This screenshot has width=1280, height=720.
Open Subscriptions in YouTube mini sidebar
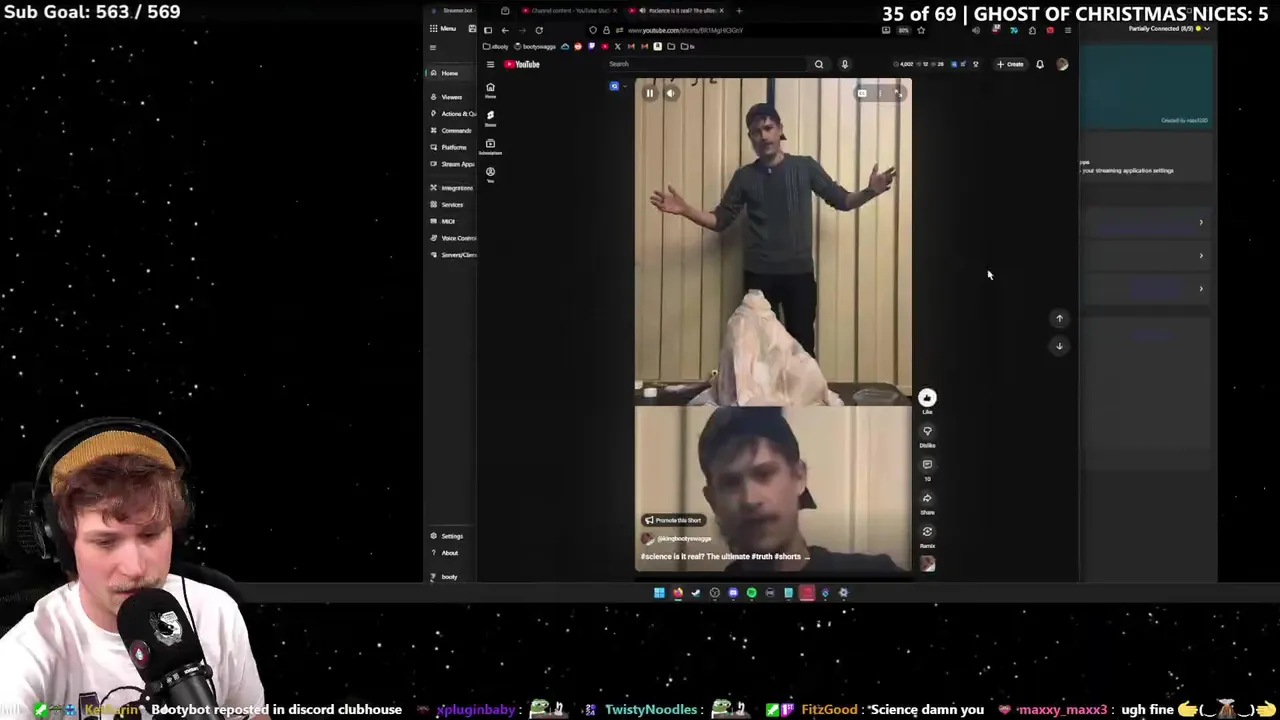pos(490,146)
